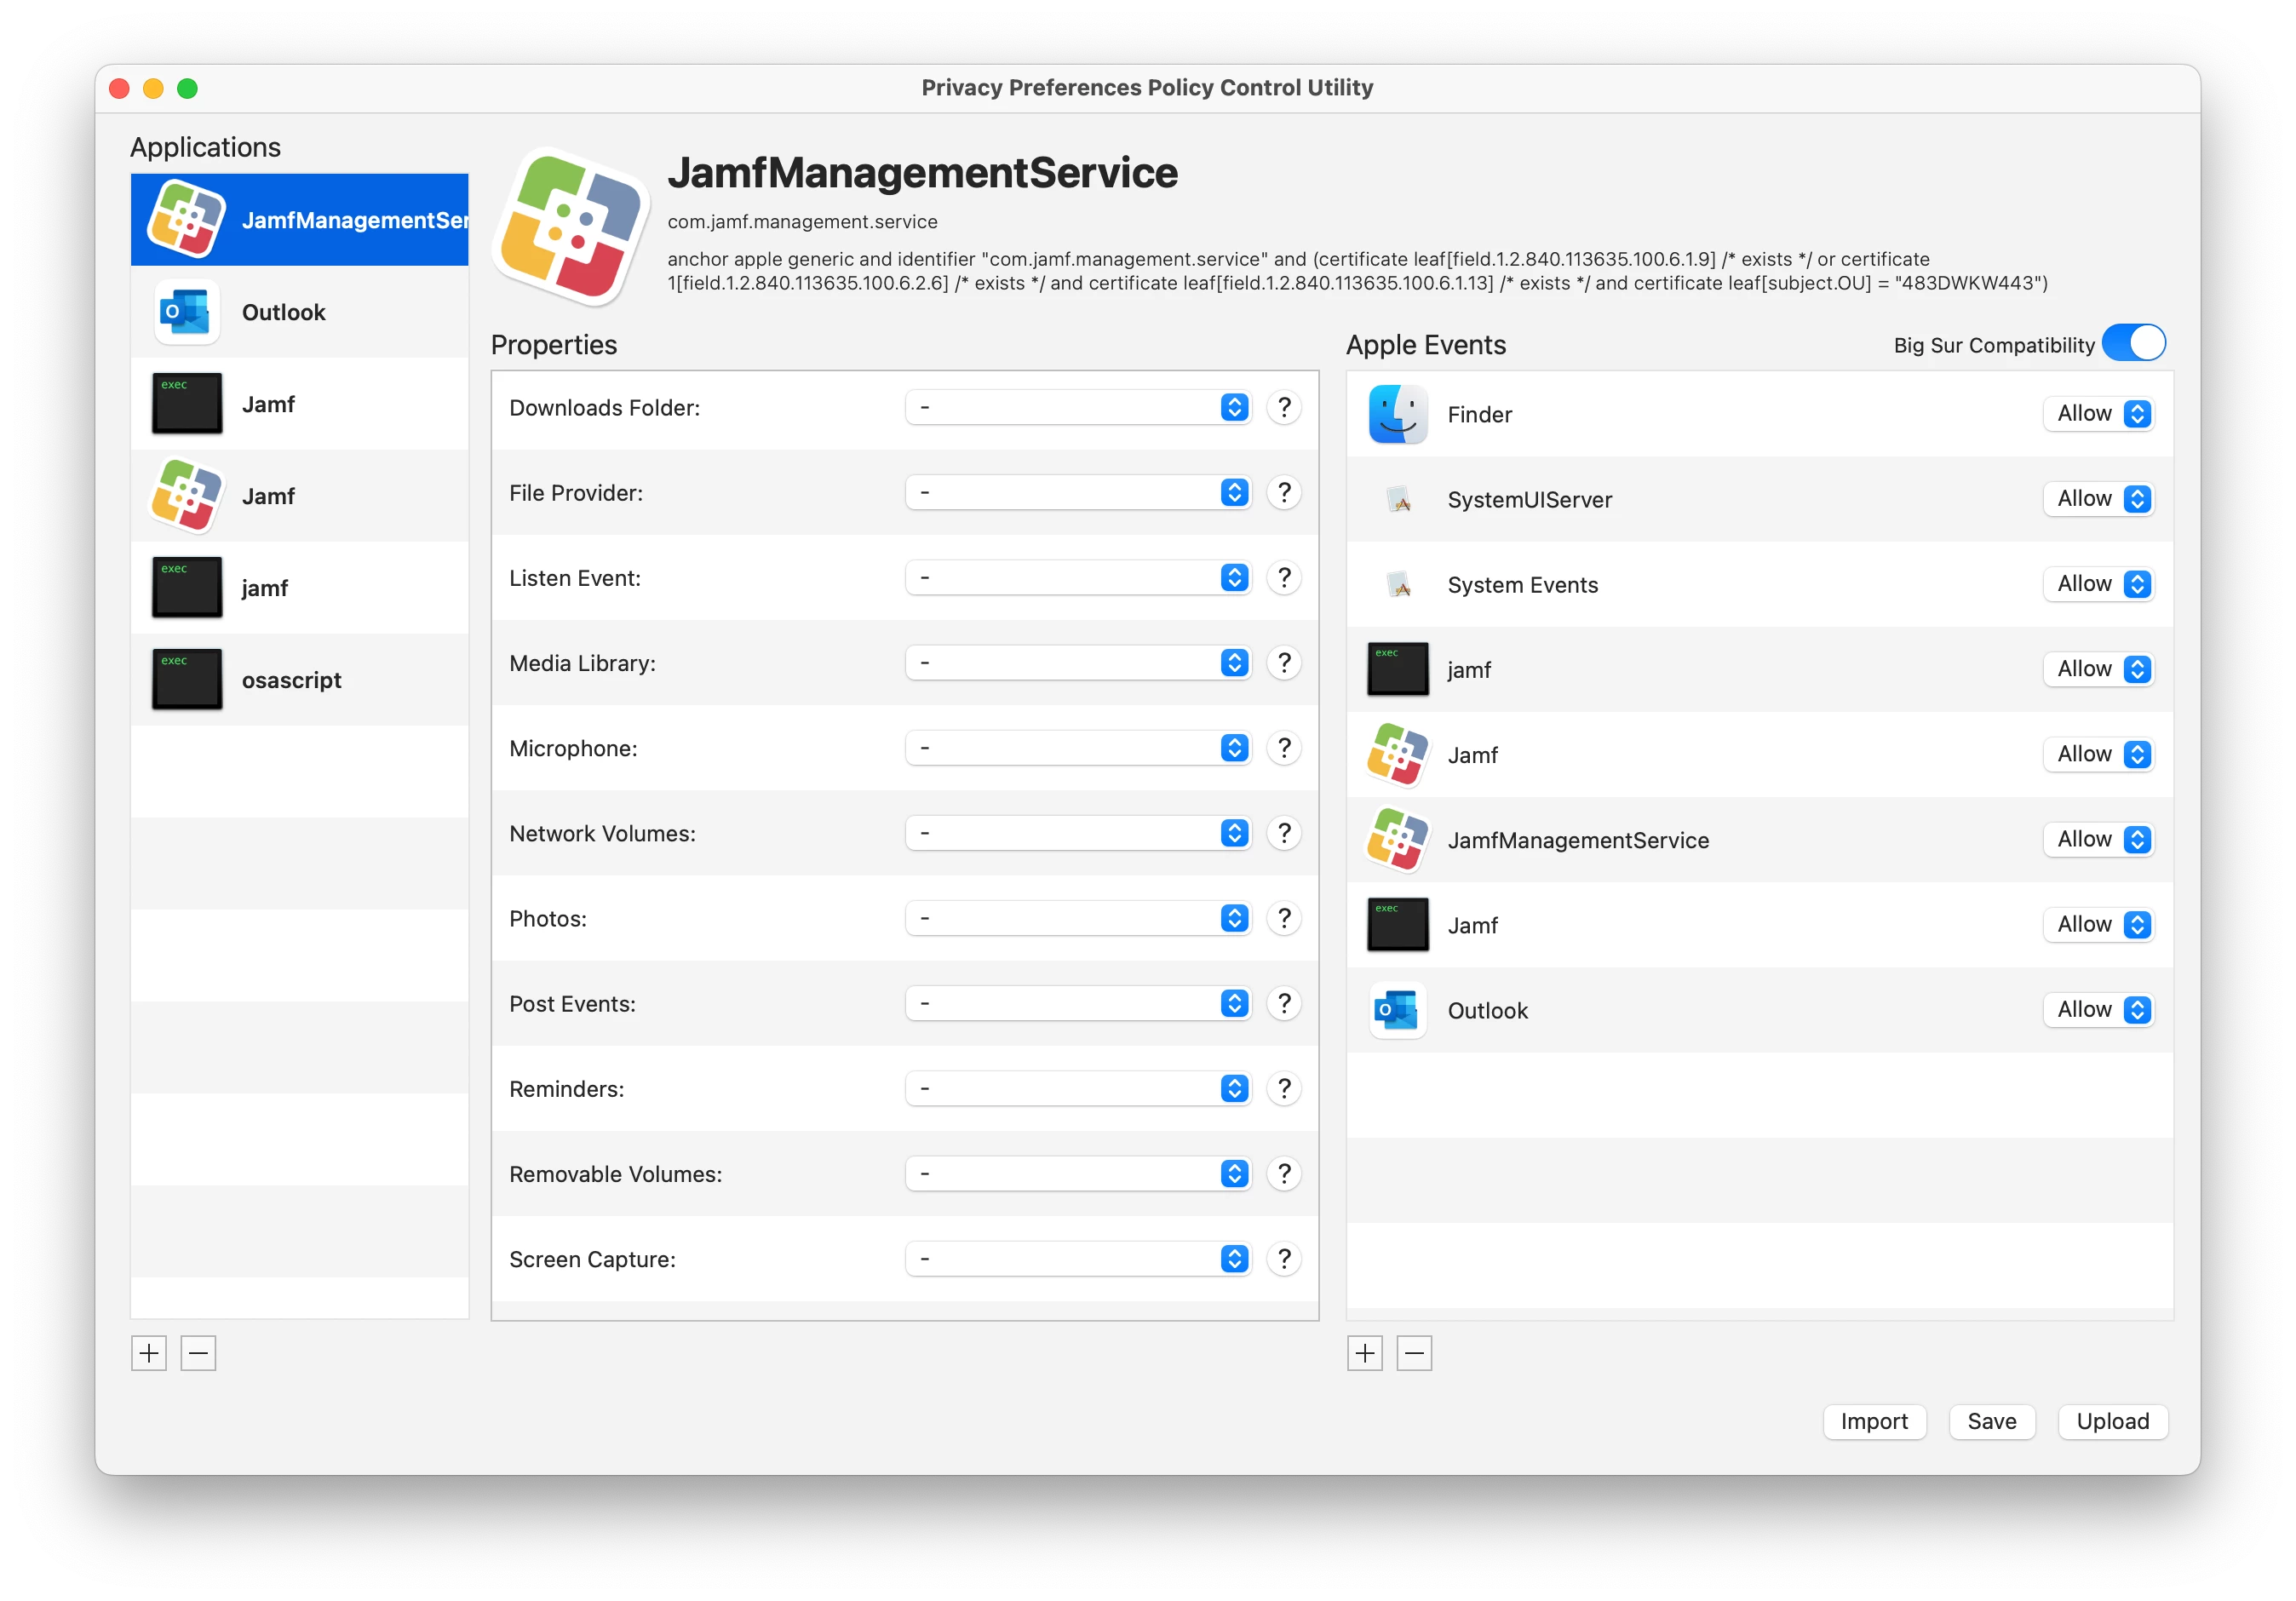Change Outlook Allow setting in Apple Events
This screenshot has width=2296, height=1601.
coord(2099,1010)
